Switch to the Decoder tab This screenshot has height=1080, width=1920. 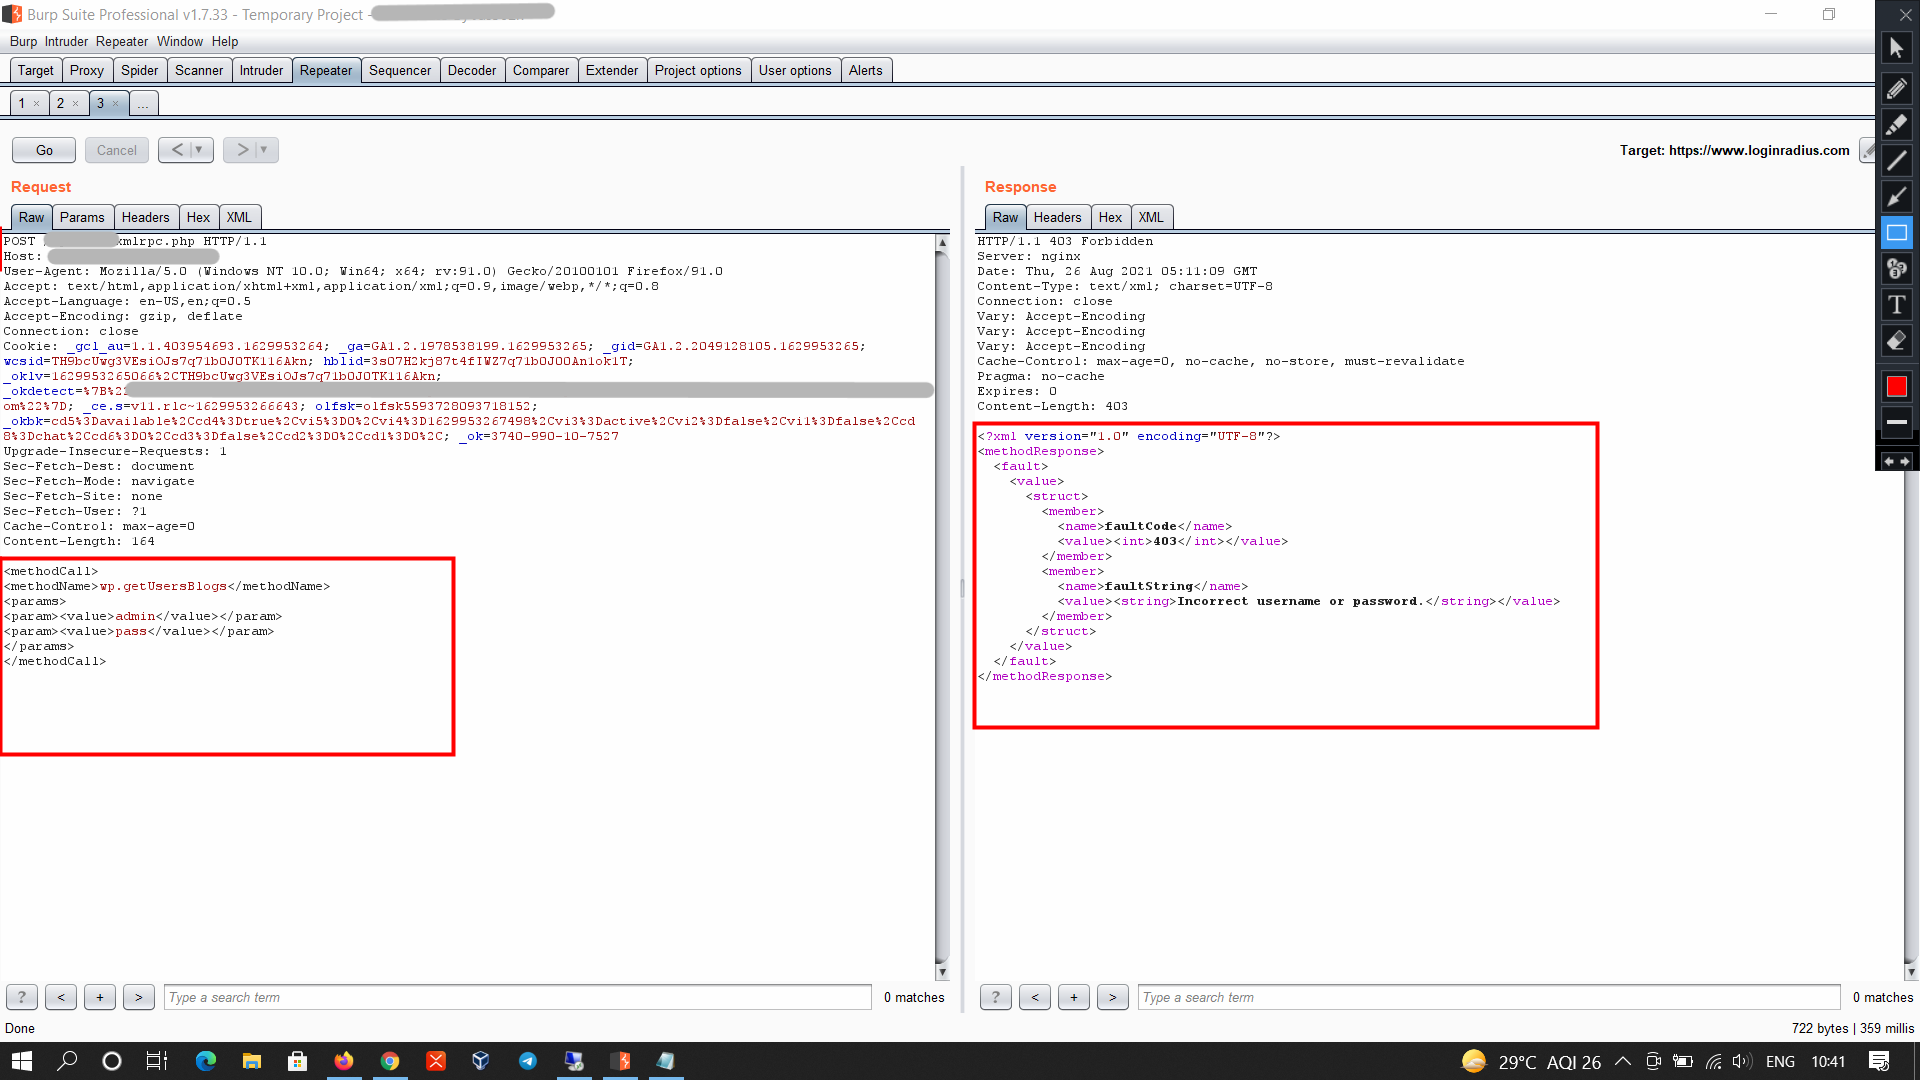(x=472, y=70)
